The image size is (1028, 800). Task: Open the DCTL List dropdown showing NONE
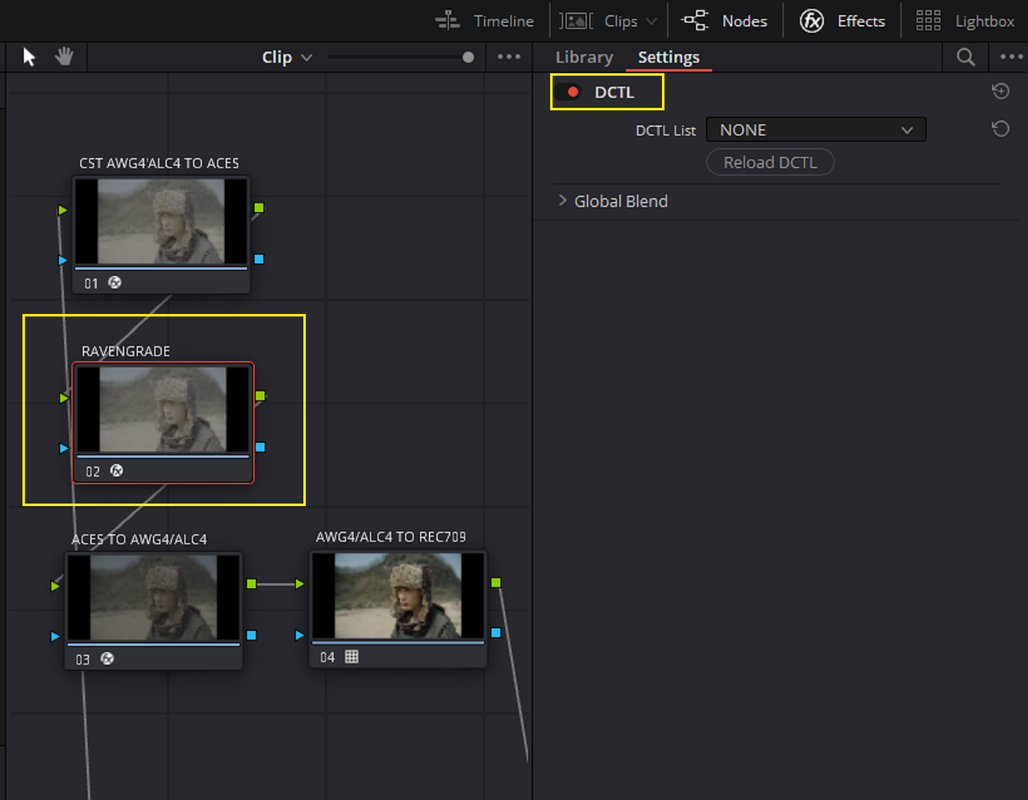(816, 130)
